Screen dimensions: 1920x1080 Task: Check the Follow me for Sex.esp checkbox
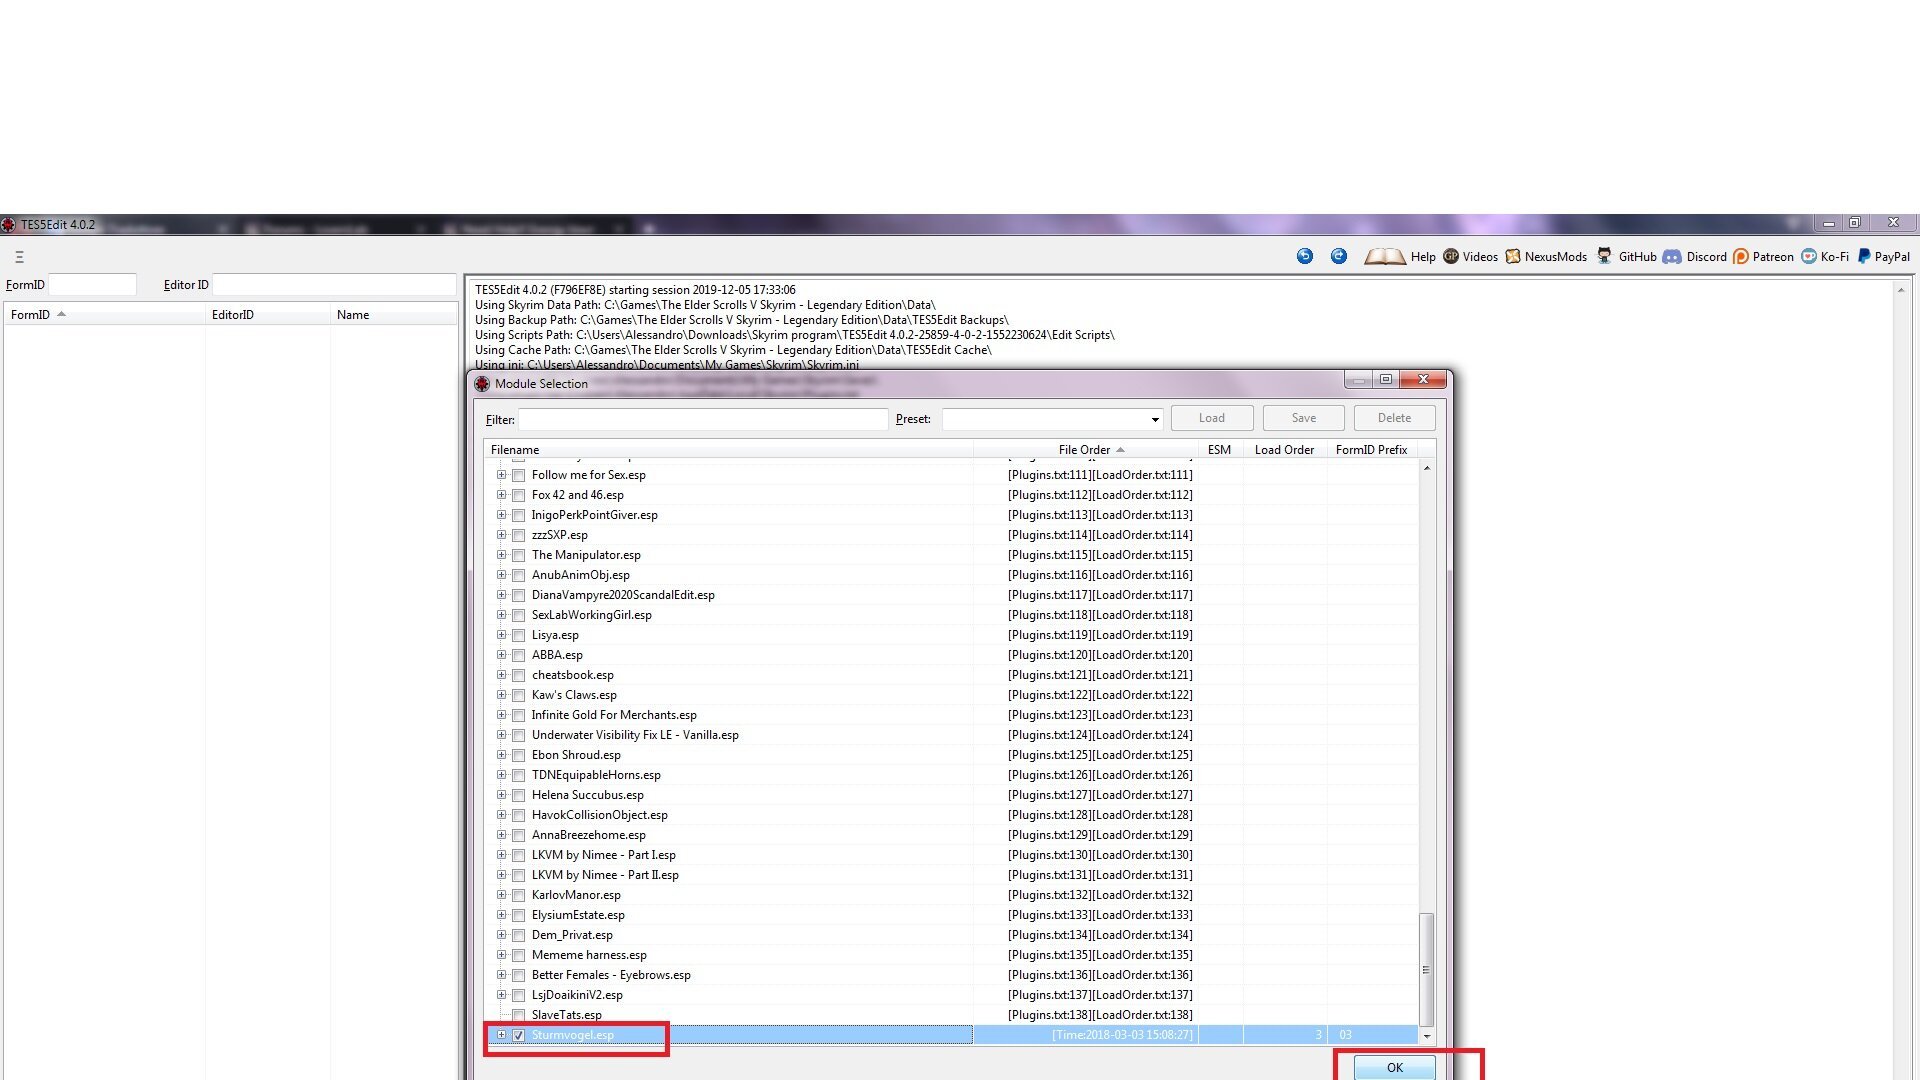click(518, 476)
